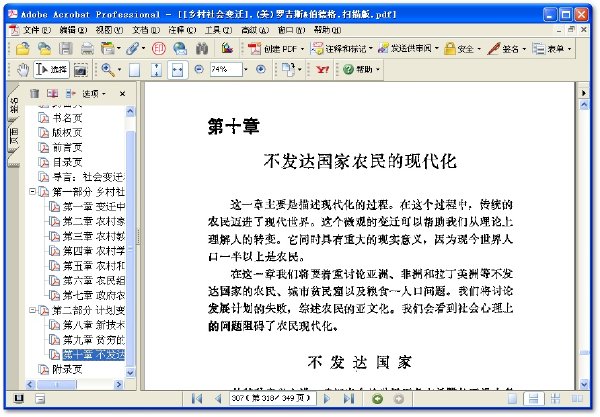
Task: Click the trash Delete bookmark icon
Action: click(34, 93)
